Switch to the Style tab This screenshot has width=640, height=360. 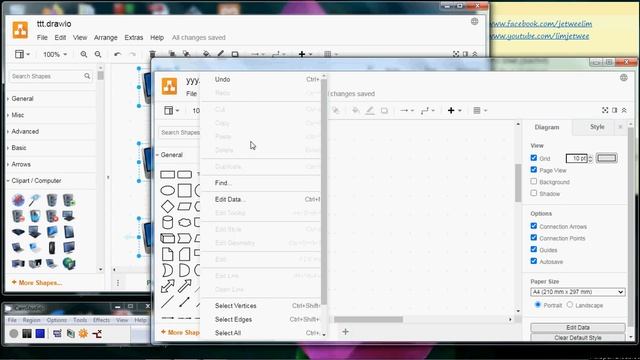(597, 127)
